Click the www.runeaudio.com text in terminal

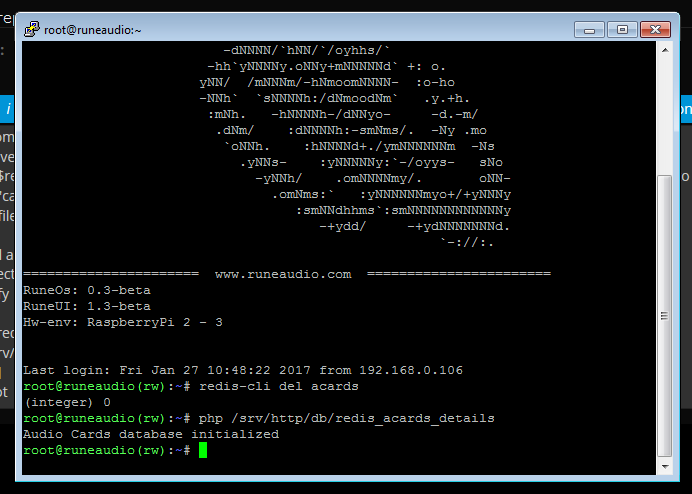pos(283,274)
